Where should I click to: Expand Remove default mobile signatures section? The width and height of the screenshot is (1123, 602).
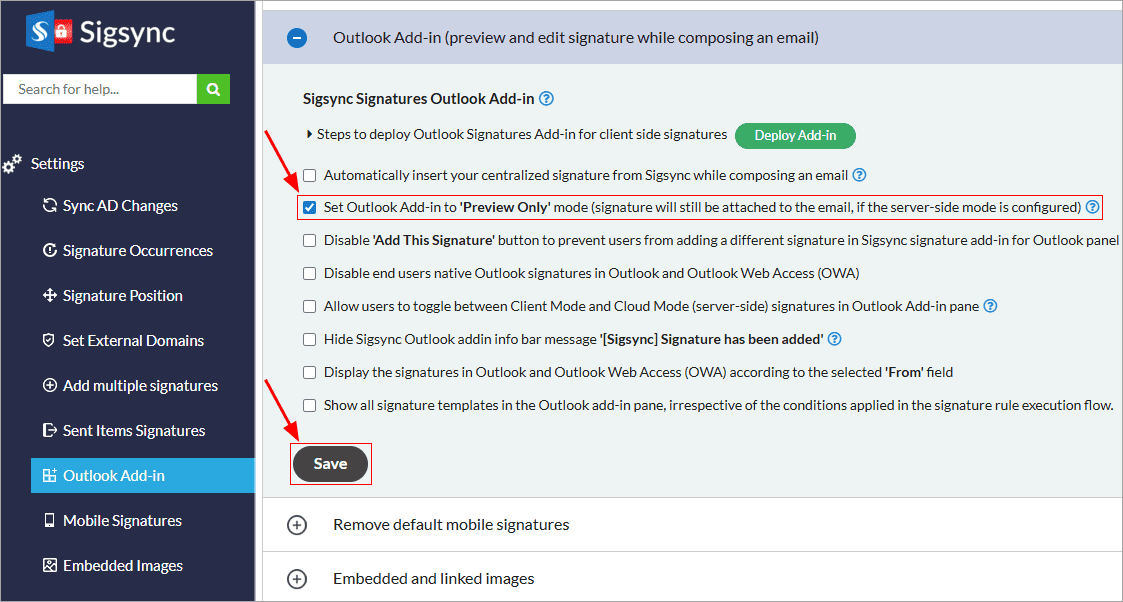click(x=297, y=525)
